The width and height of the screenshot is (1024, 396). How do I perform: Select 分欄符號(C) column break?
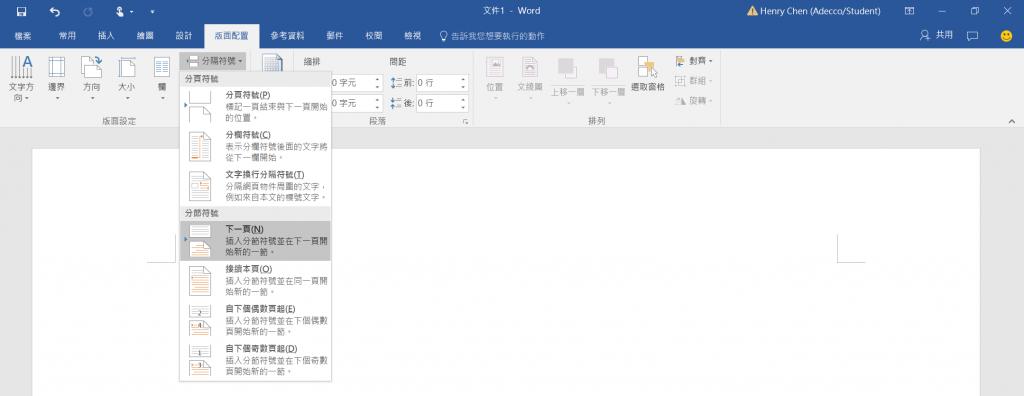pos(255,146)
